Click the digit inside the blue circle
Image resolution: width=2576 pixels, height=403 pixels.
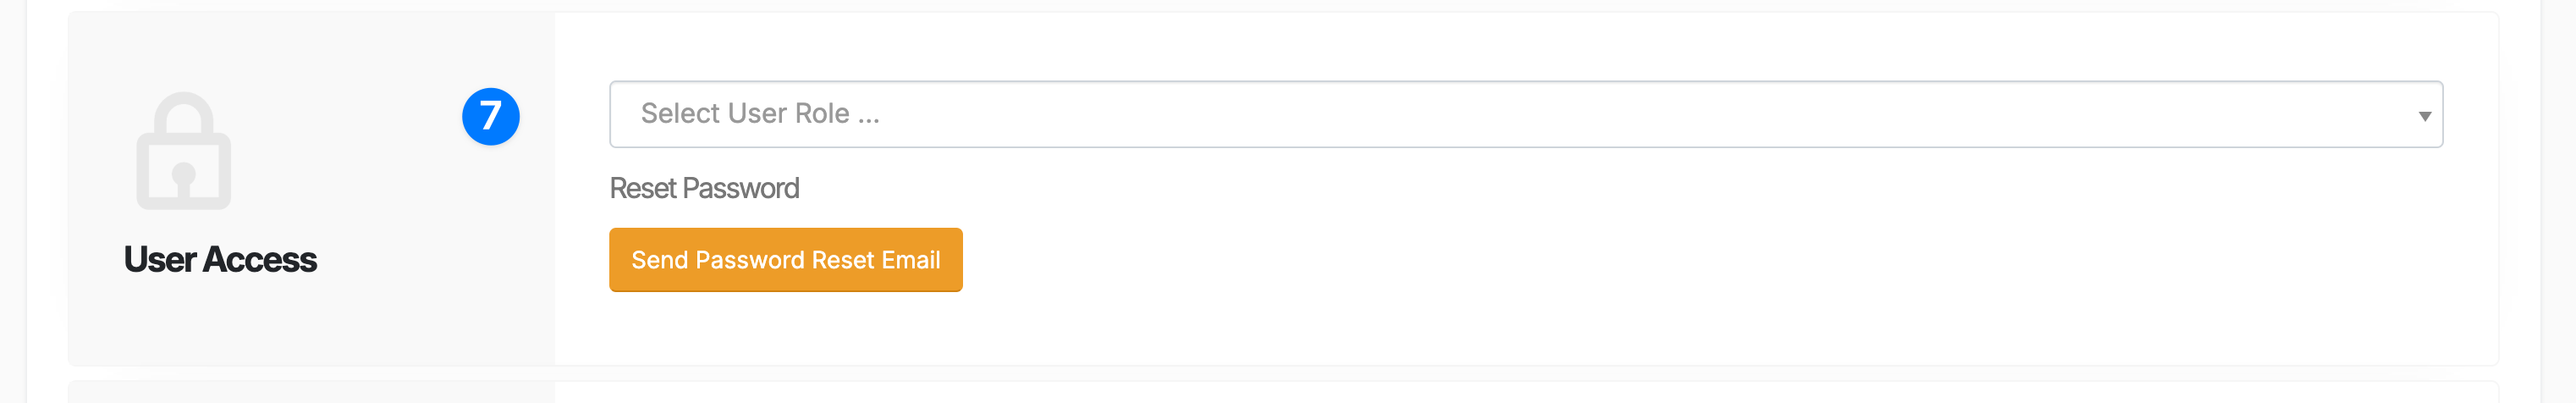(490, 116)
